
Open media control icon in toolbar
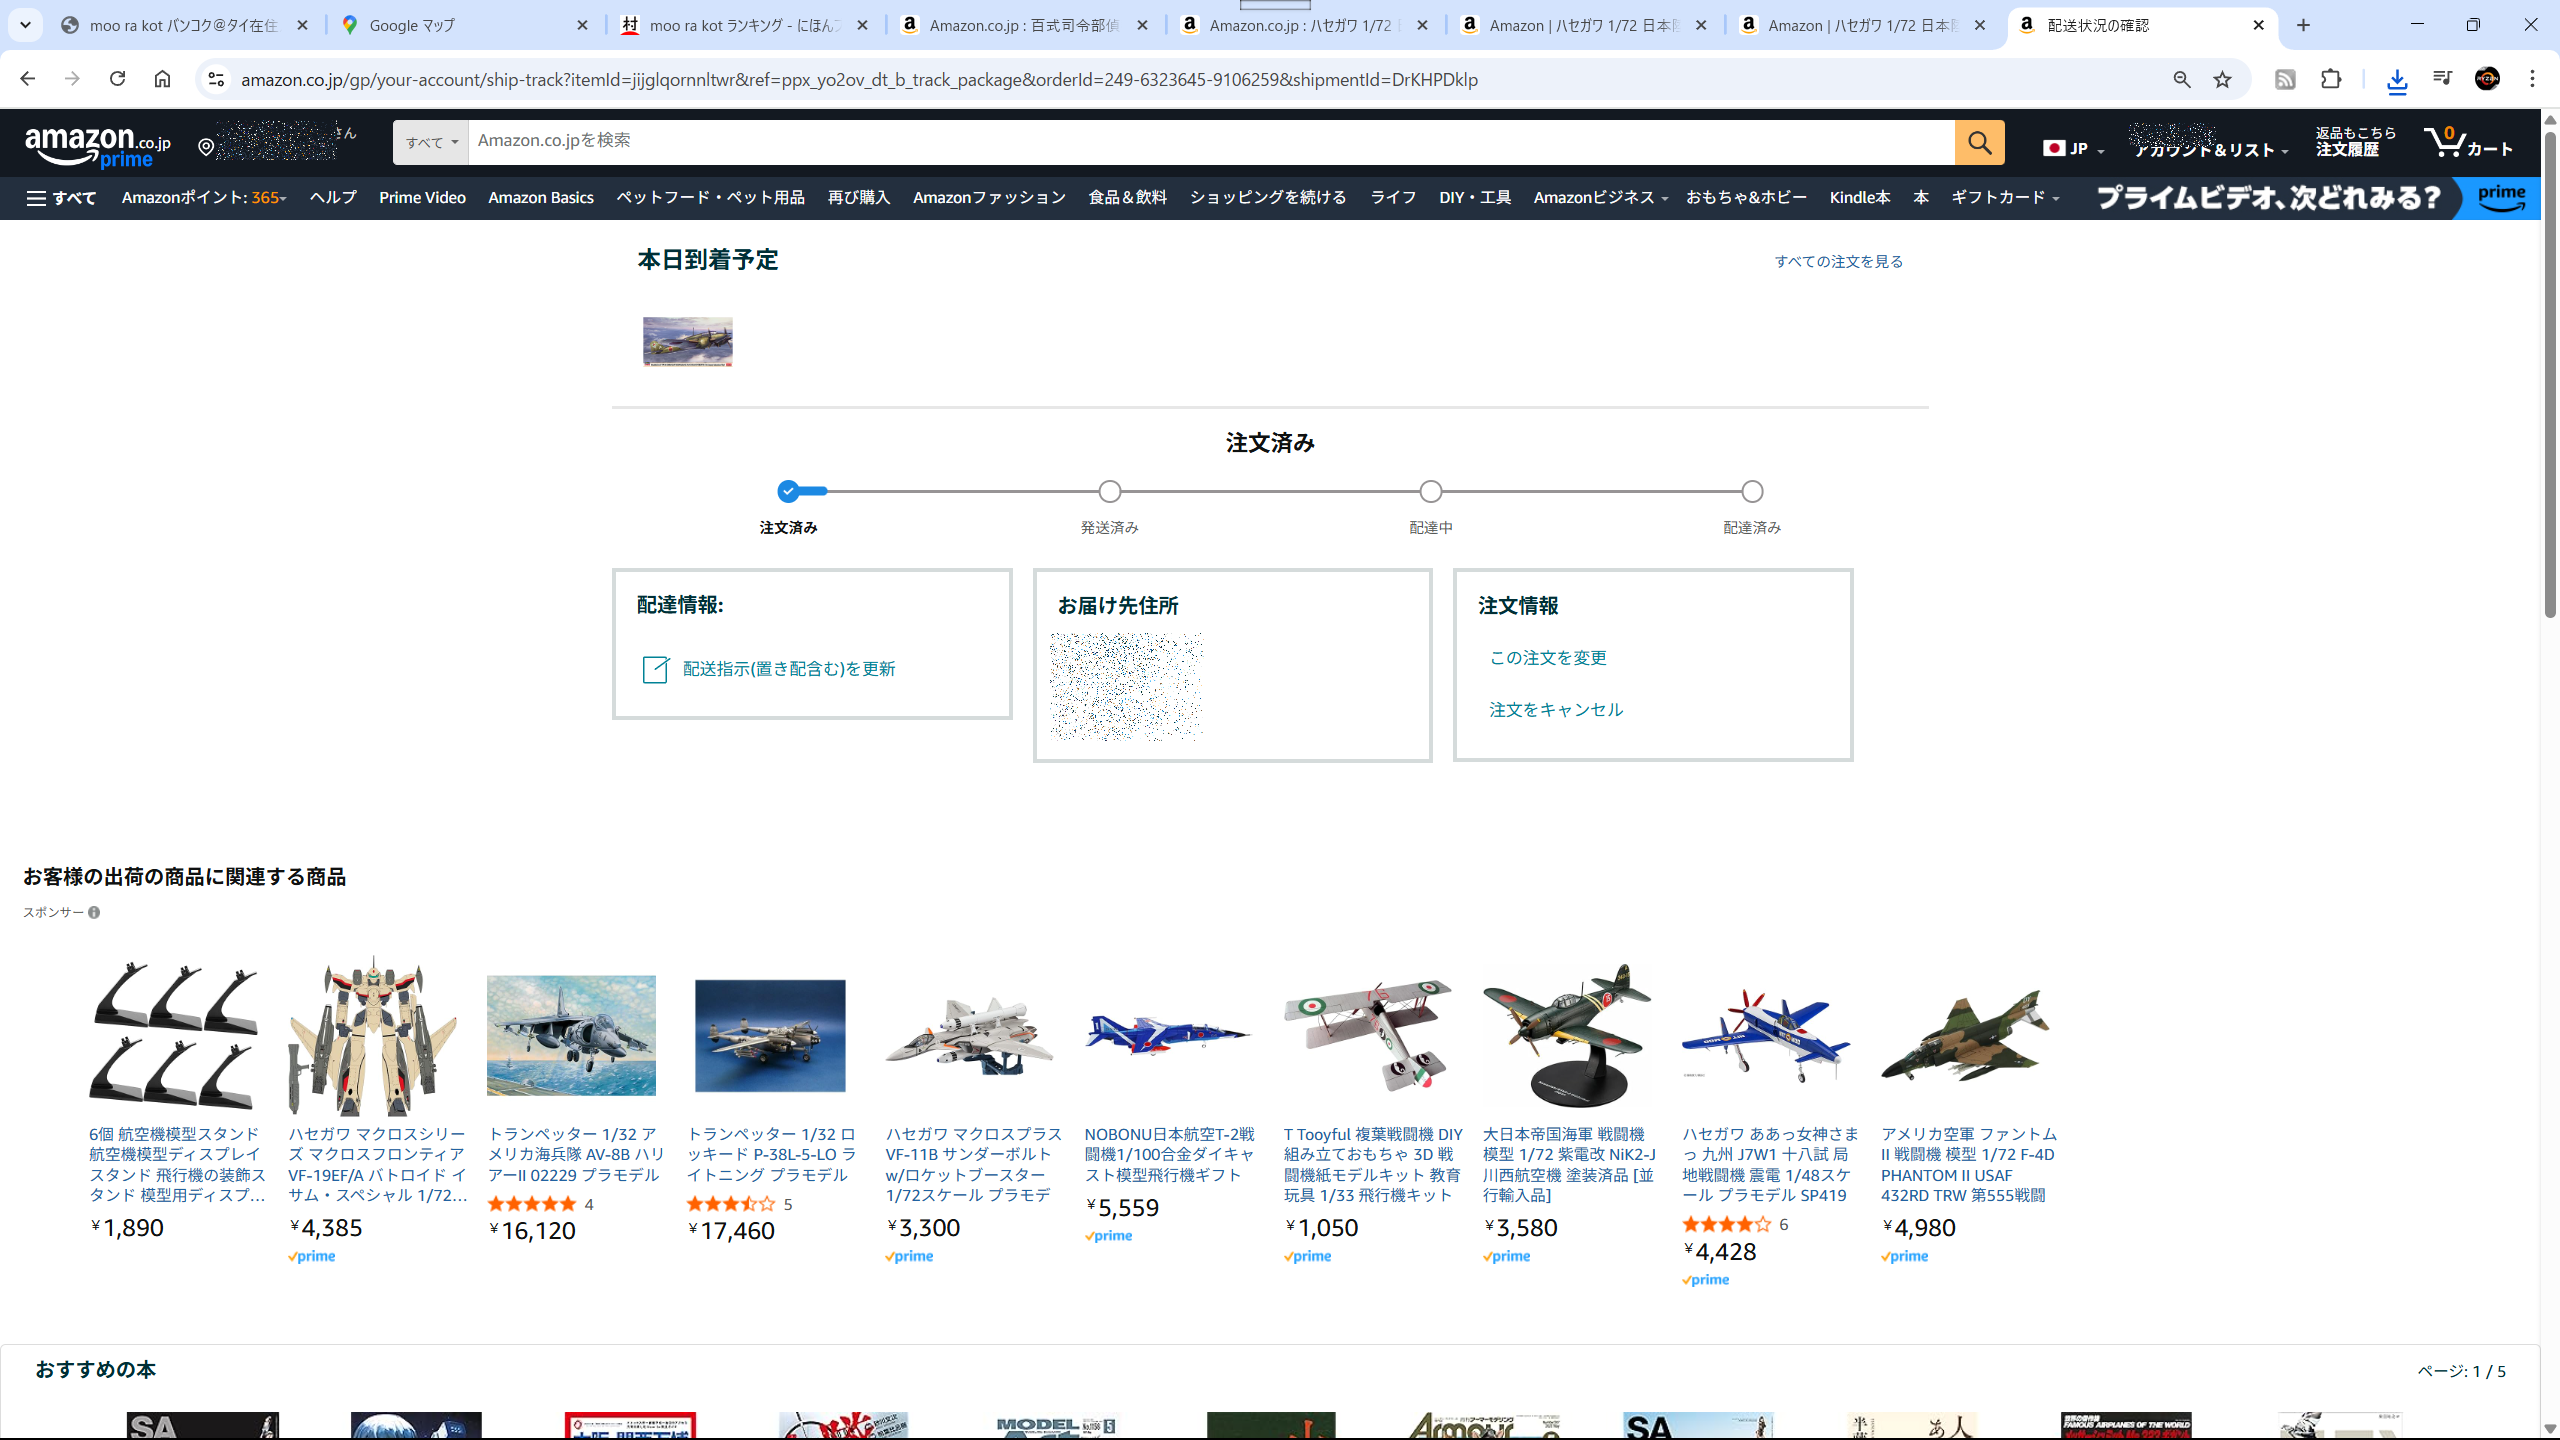click(2442, 79)
